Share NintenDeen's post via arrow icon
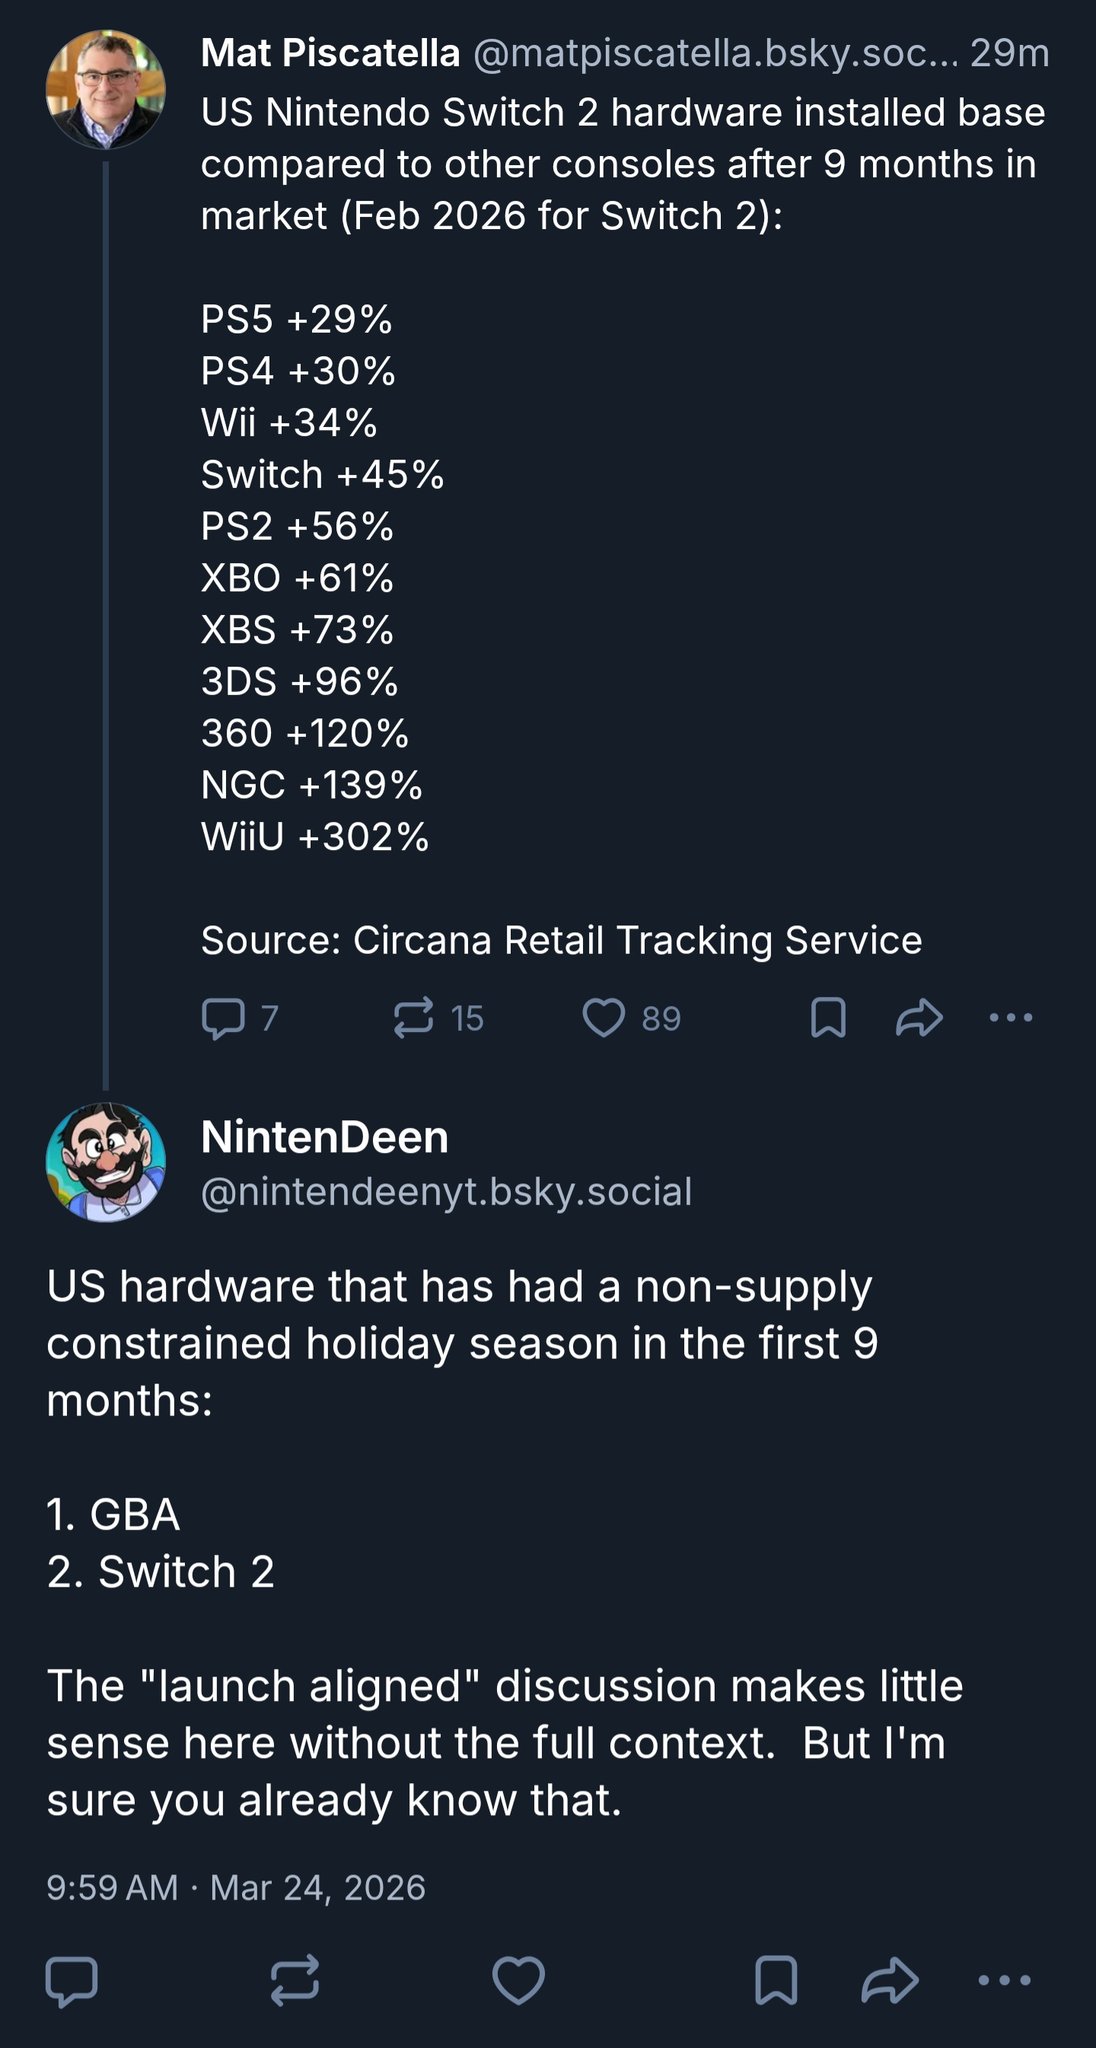 [890, 1980]
